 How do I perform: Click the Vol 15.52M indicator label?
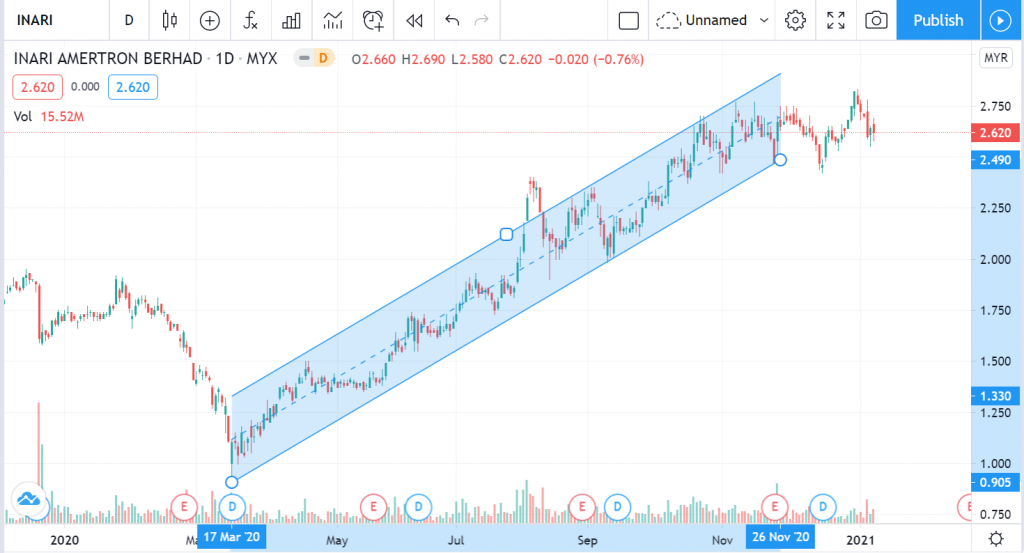[x=48, y=116]
